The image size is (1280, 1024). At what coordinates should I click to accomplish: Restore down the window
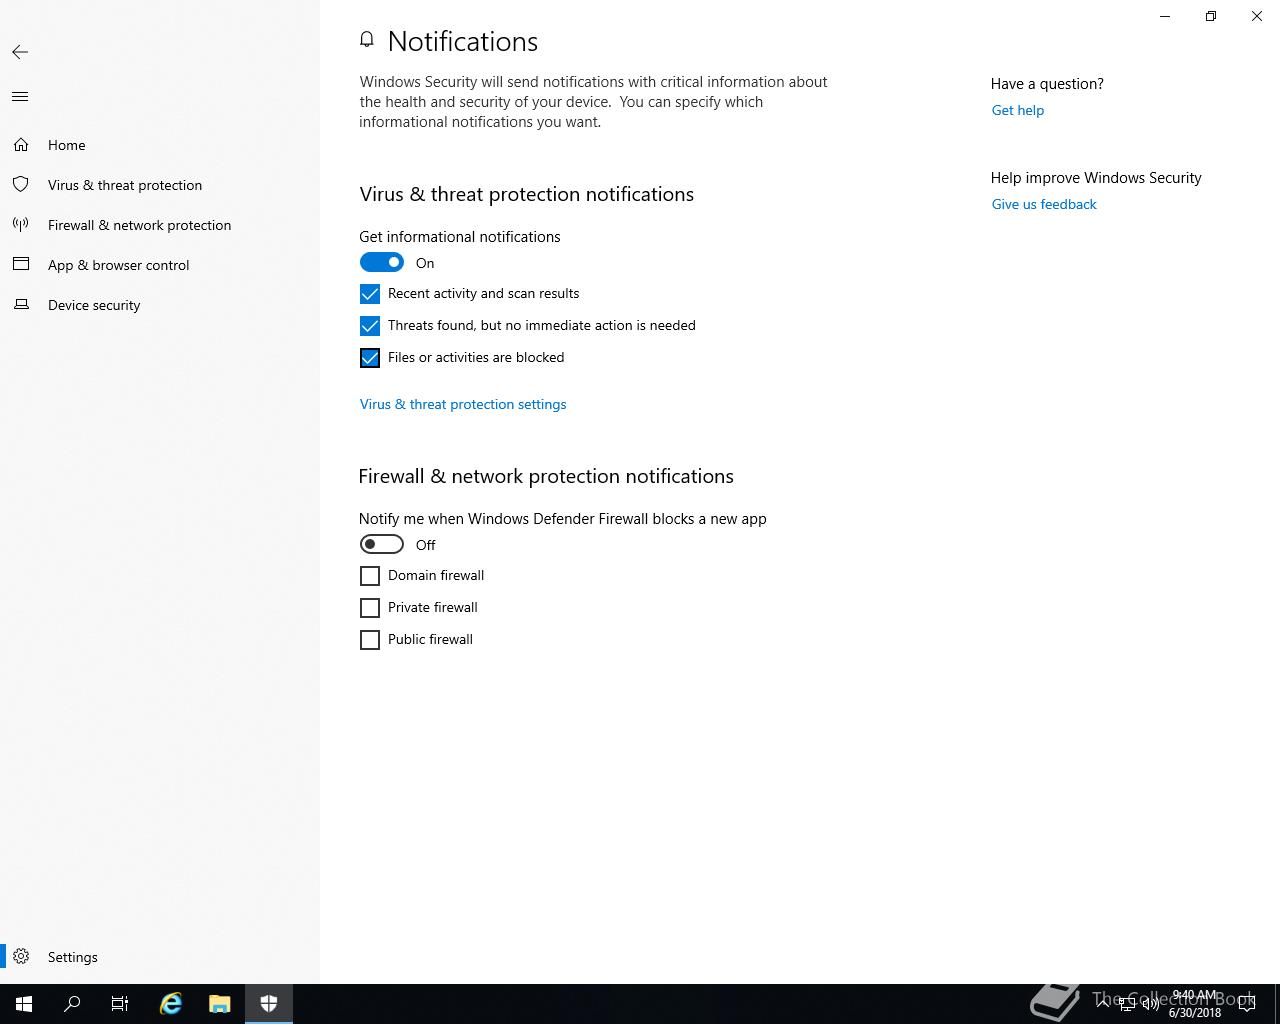click(1211, 16)
